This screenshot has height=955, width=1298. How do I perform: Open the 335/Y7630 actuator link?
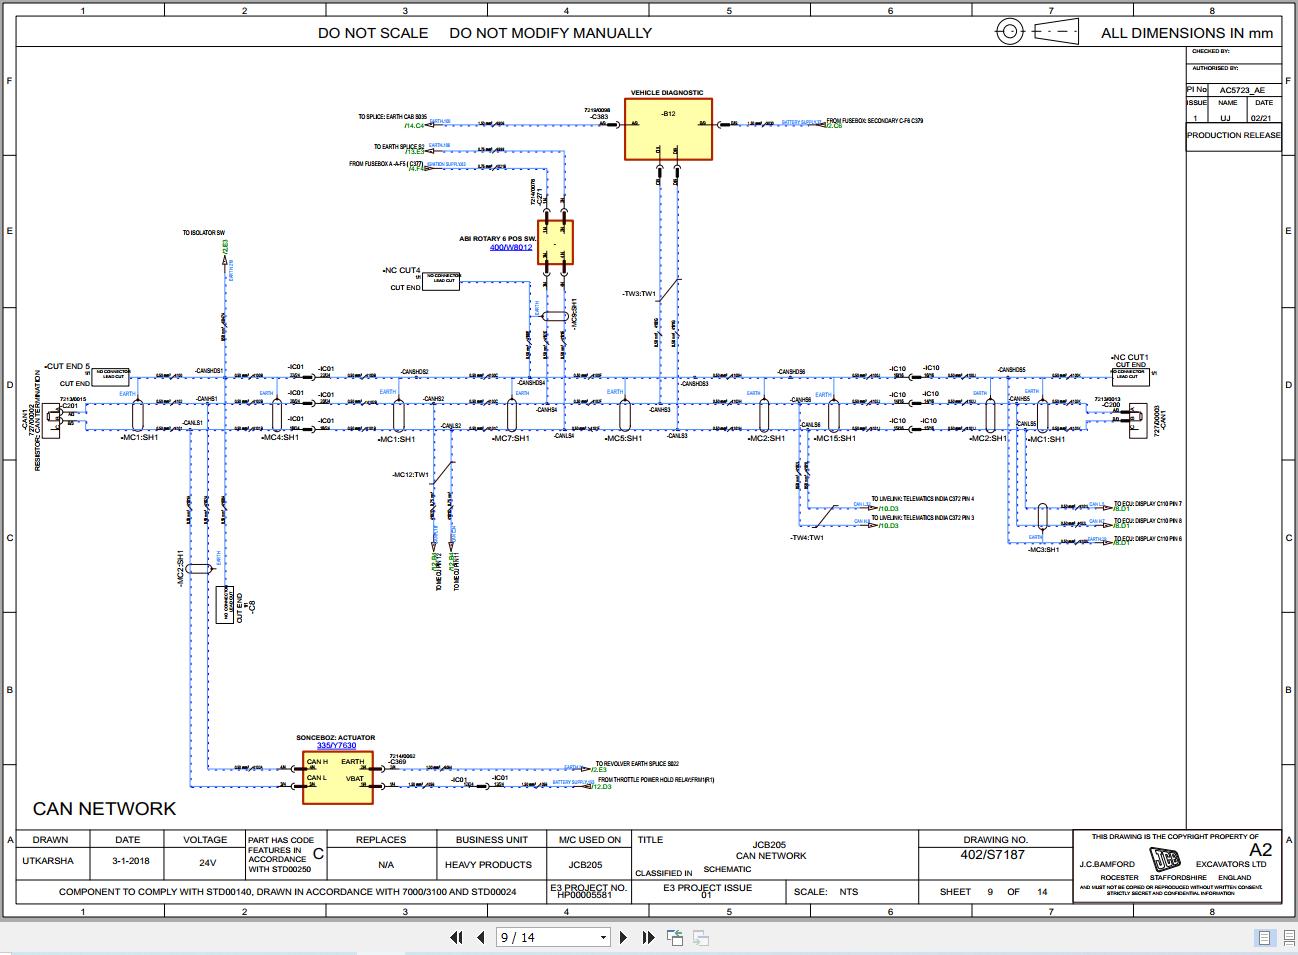point(336,745)
